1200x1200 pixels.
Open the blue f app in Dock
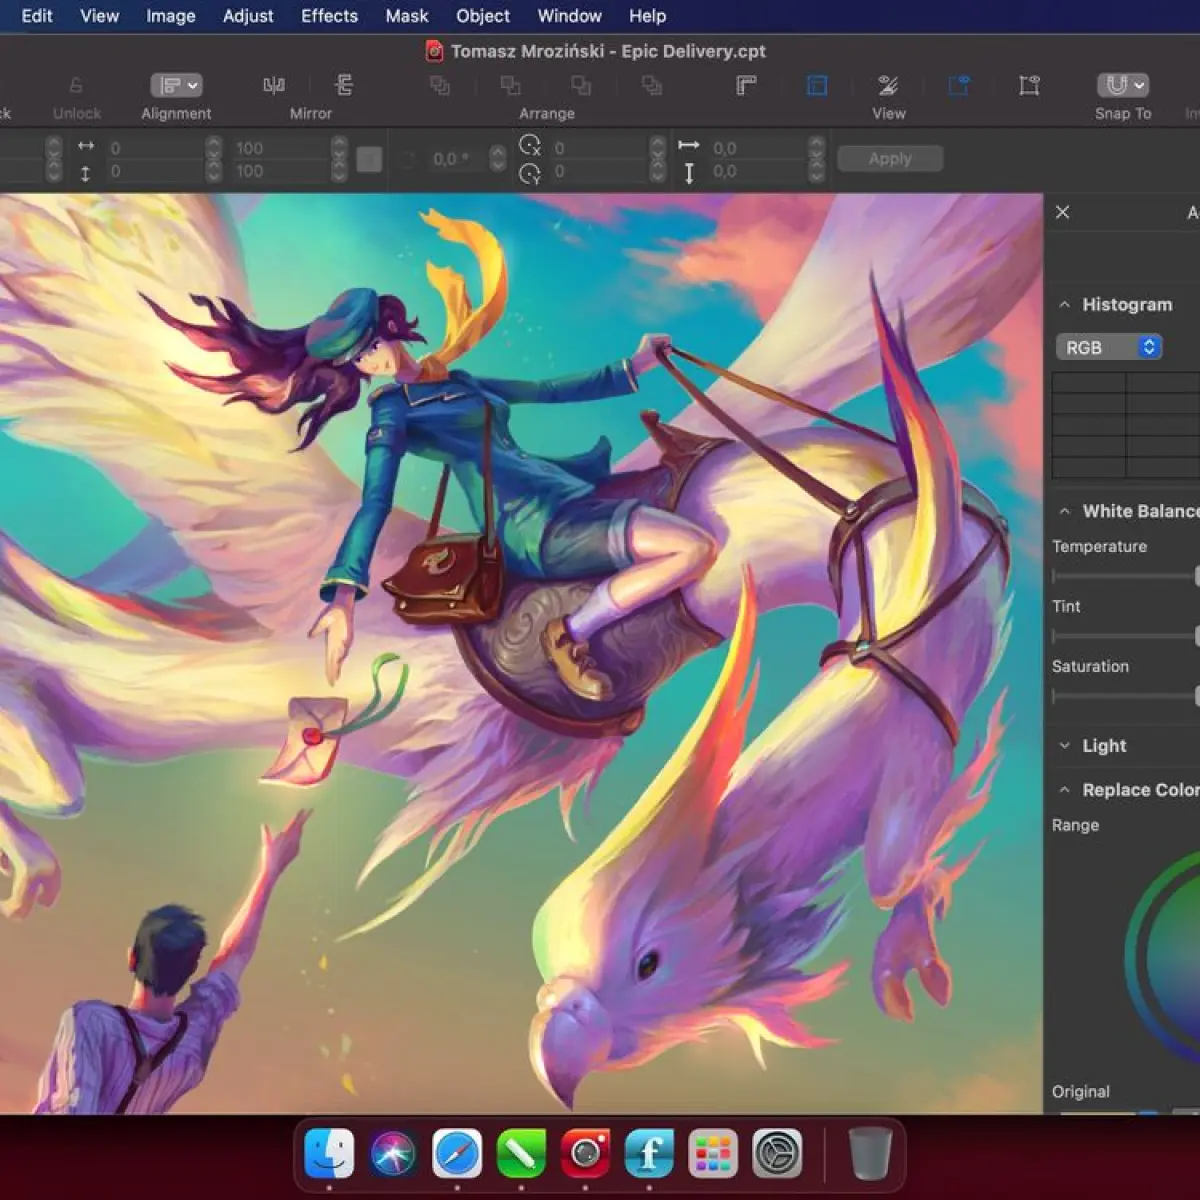[649, 1153]
